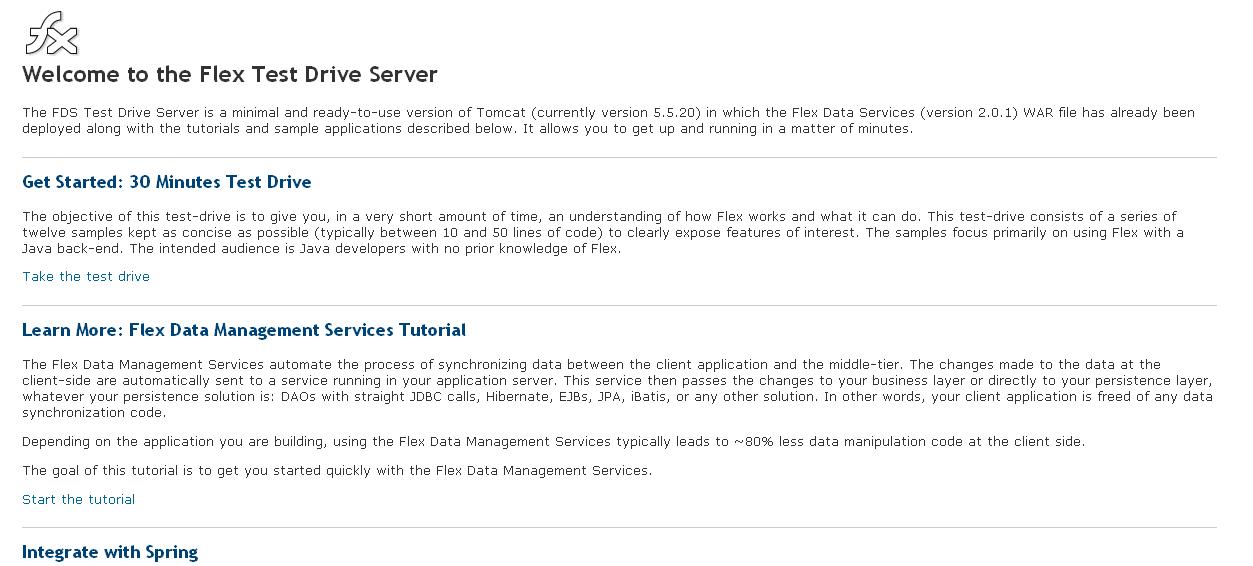
Task: Click the divider line above Integrate with Spring
Action: coord(619,527)
